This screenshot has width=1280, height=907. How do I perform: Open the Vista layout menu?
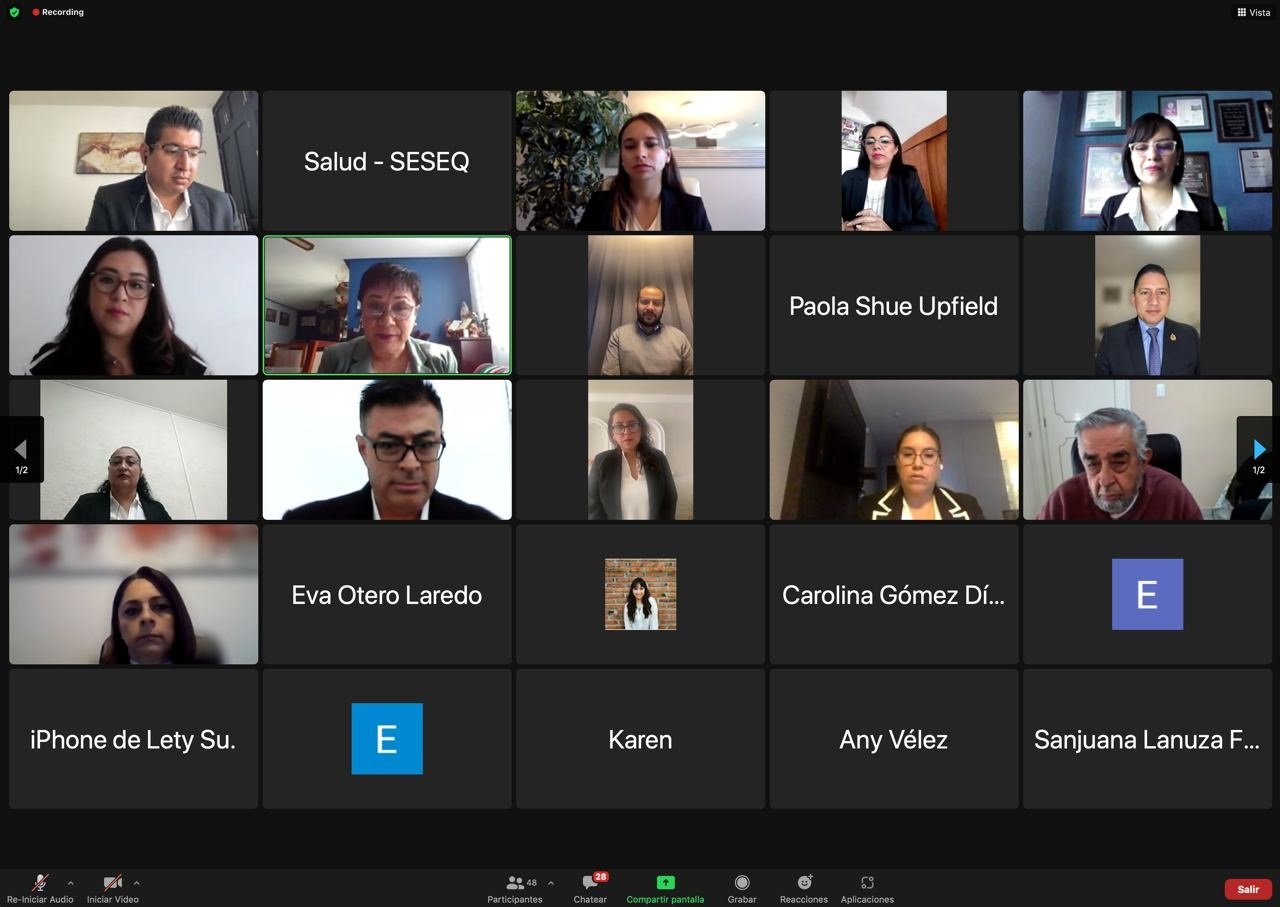click(x=1254, y=12)
